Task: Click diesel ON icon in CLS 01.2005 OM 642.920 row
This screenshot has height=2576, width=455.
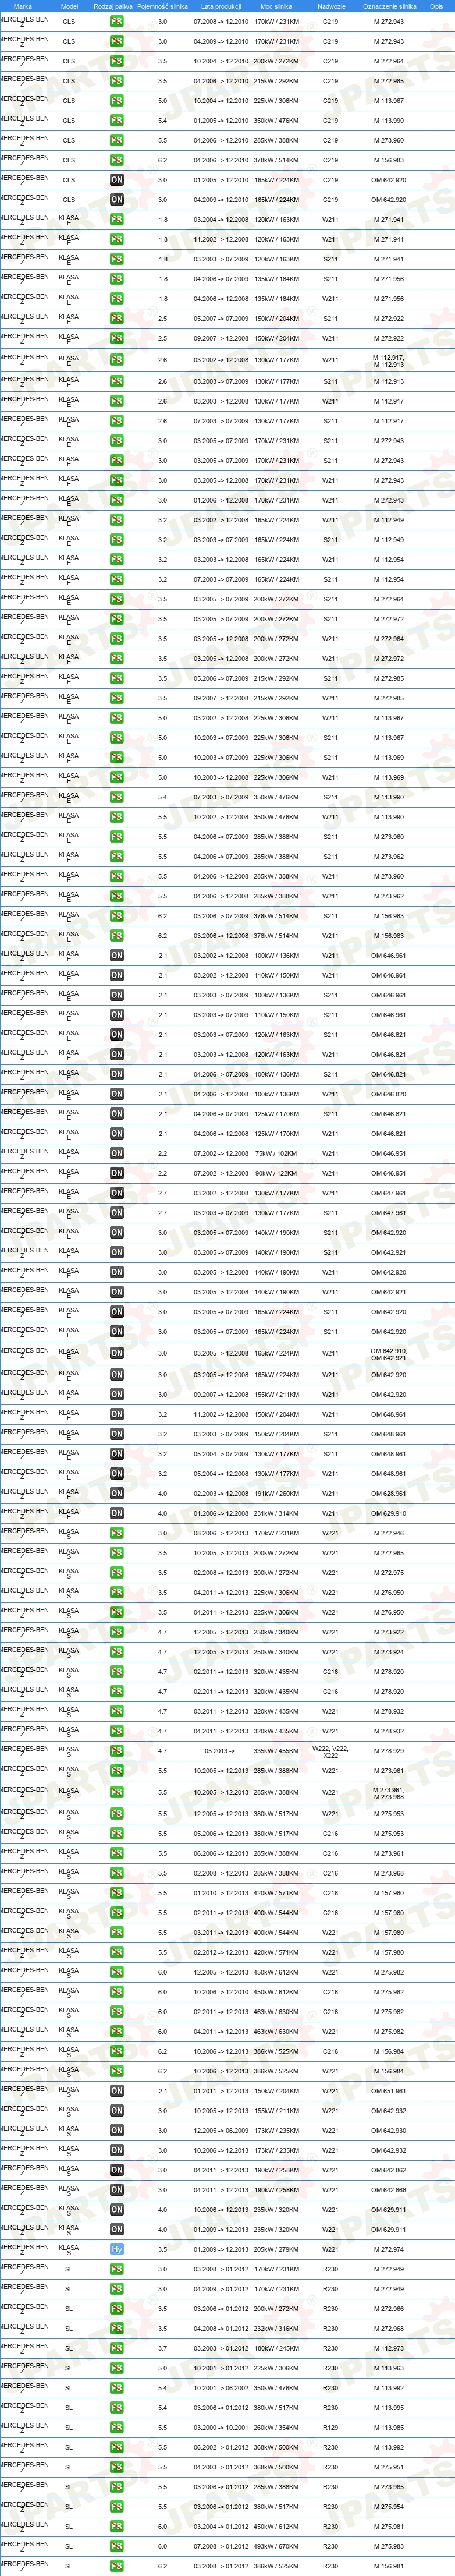Action: pyautogui.click(x=117, y=180)
